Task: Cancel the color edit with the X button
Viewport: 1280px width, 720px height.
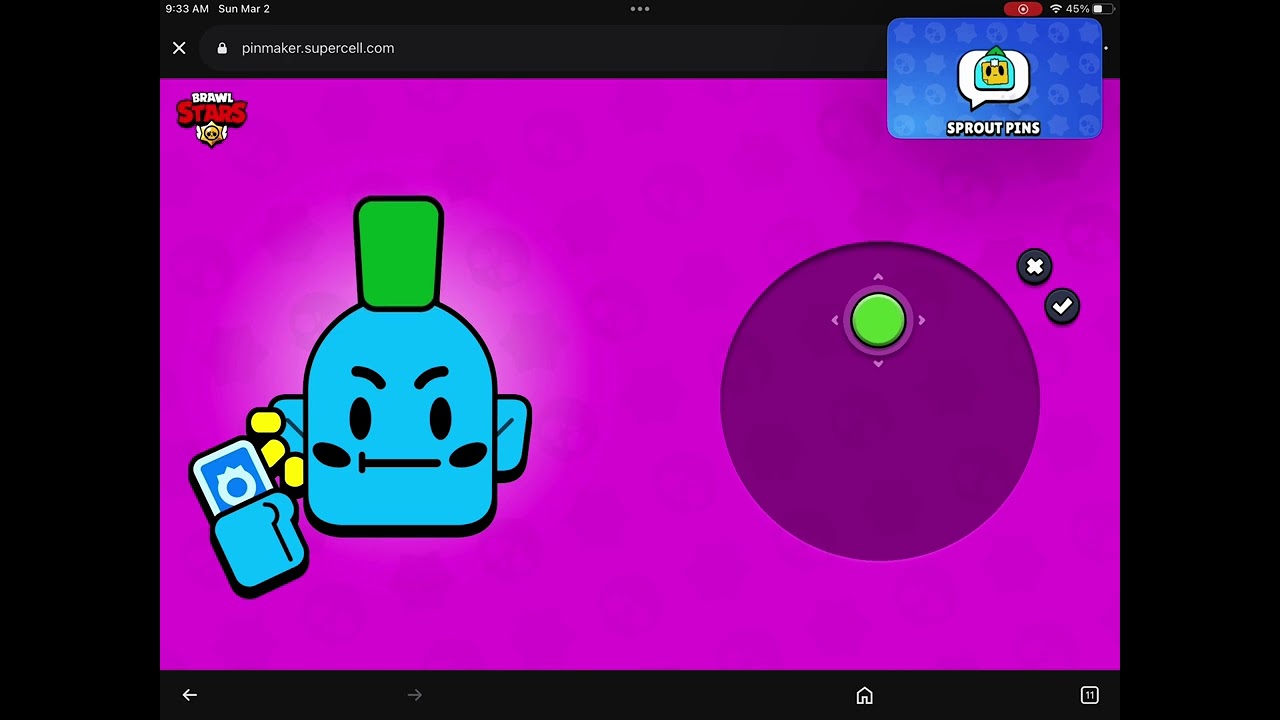Action: pyautogui.click(x=1034, y=267)
